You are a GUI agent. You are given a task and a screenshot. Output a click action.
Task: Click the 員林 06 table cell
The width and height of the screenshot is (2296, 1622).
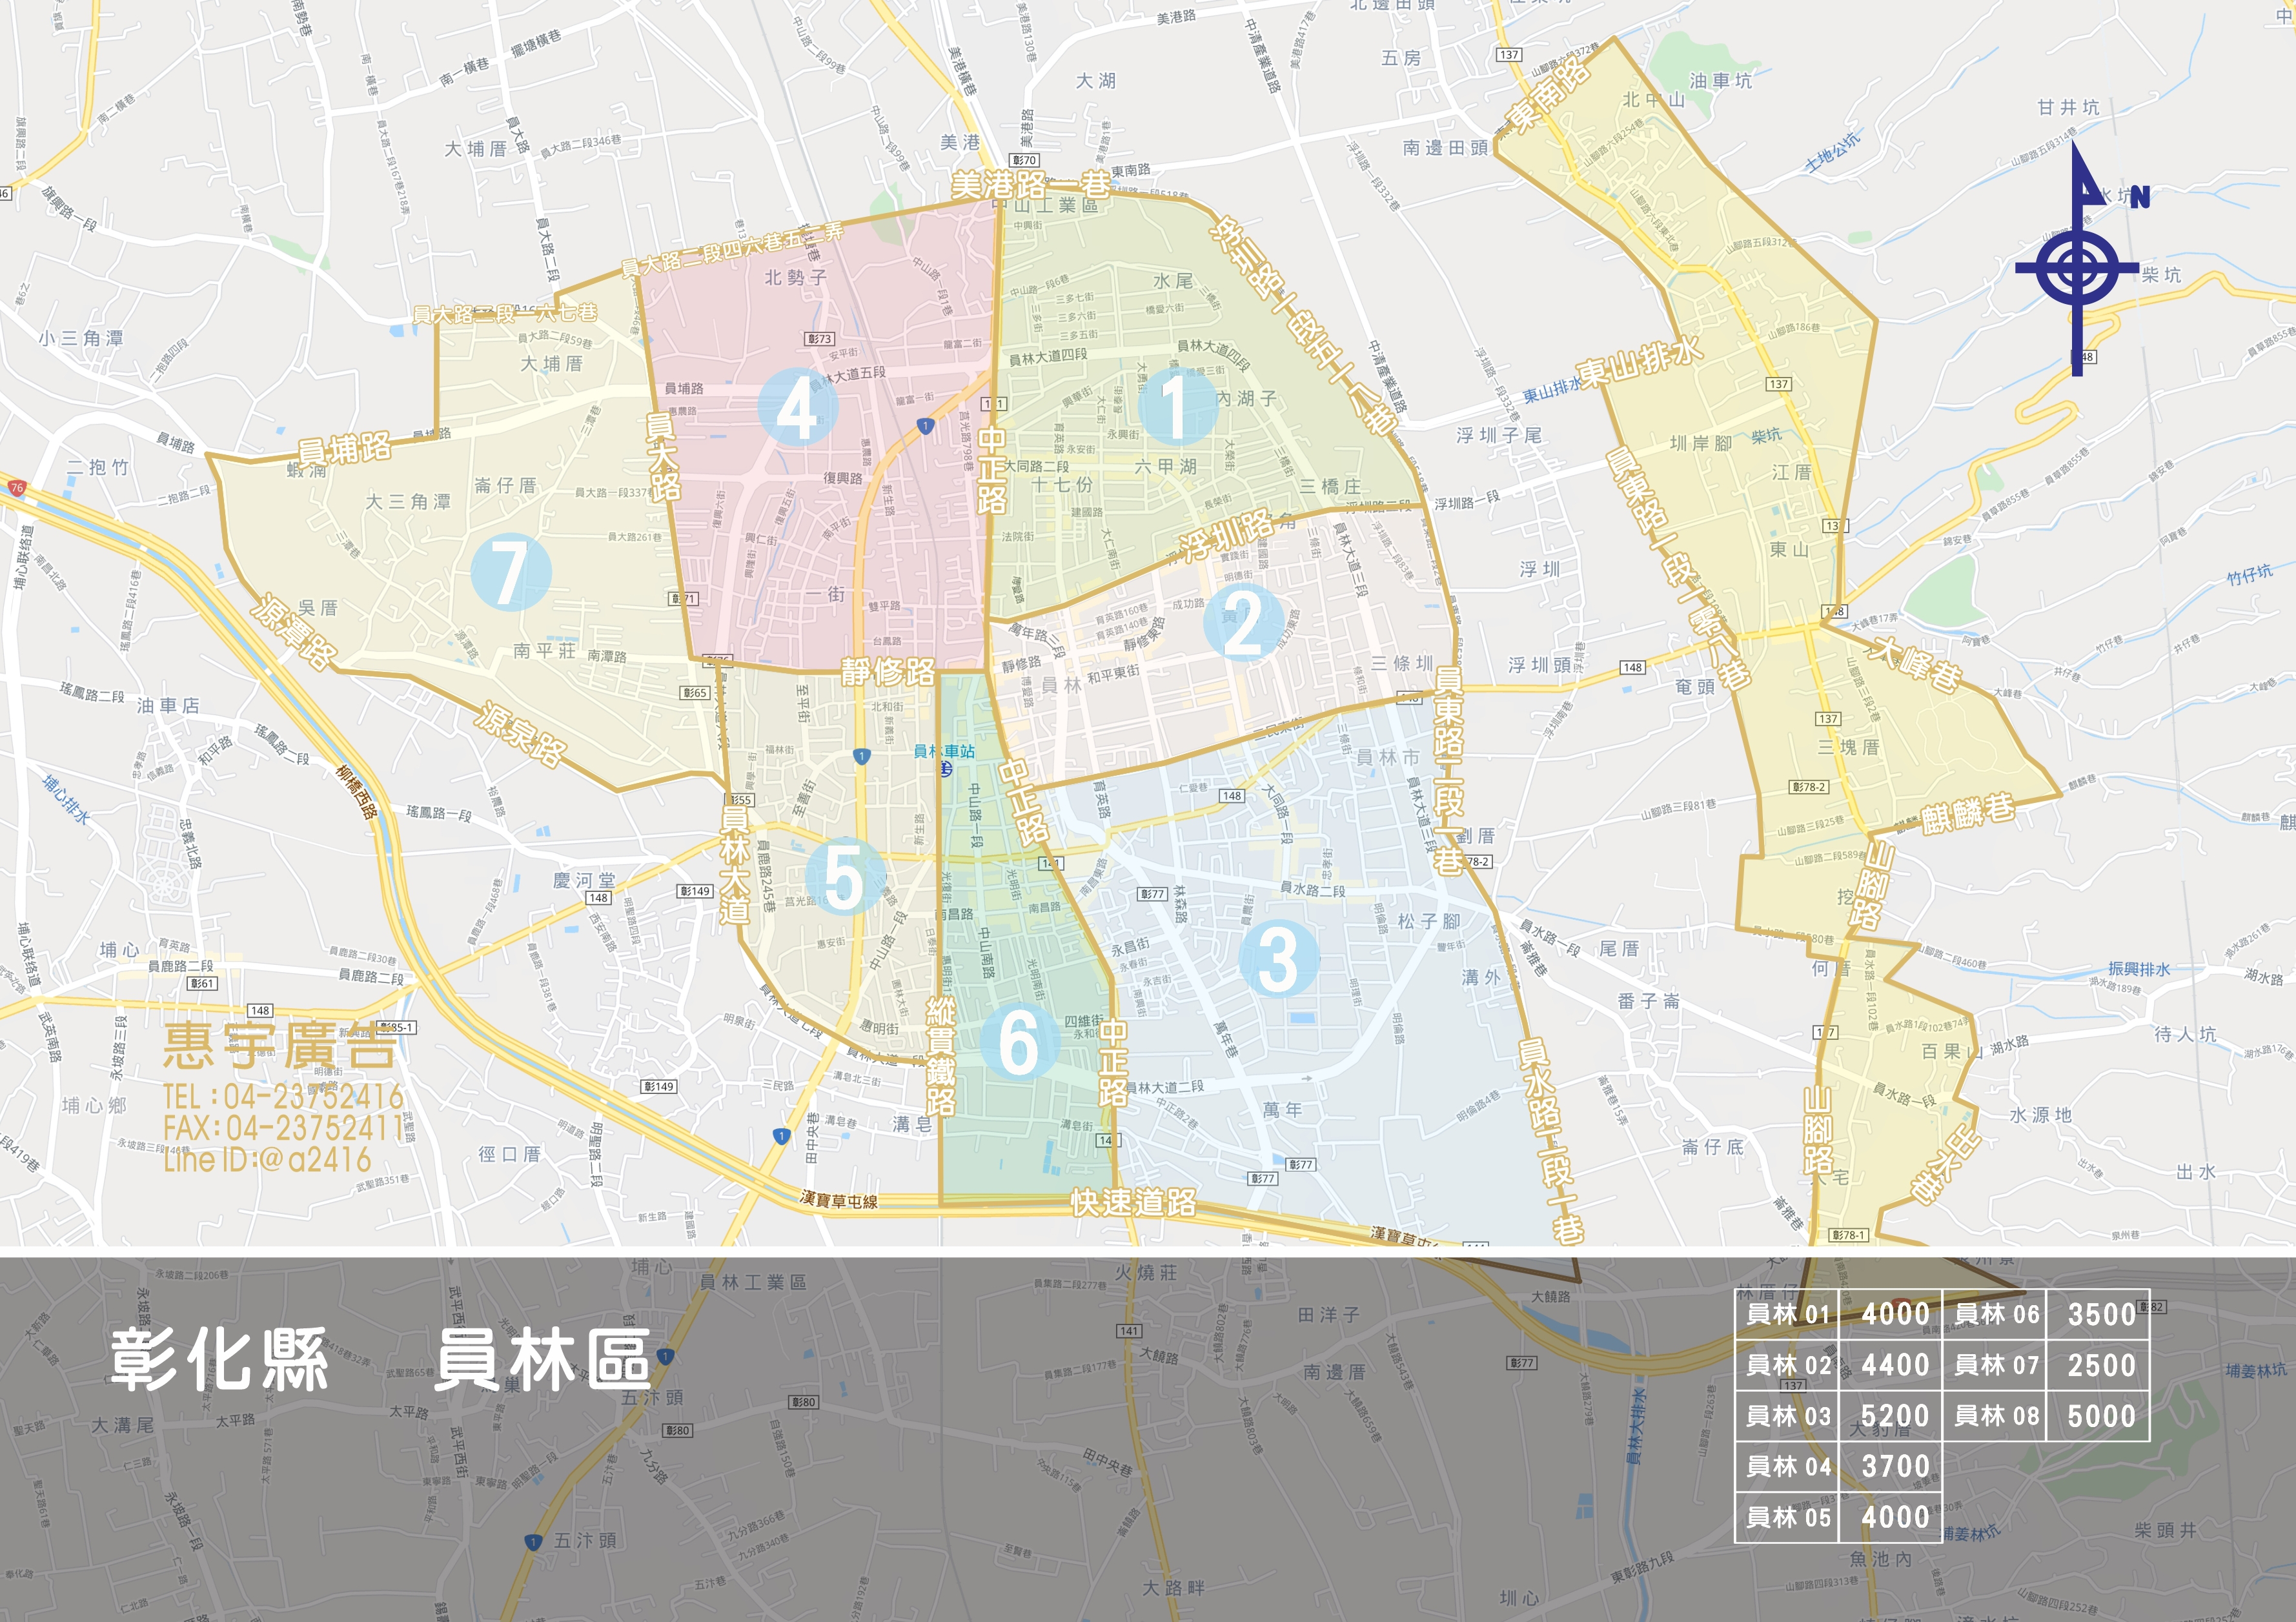coord(1996,1314)
